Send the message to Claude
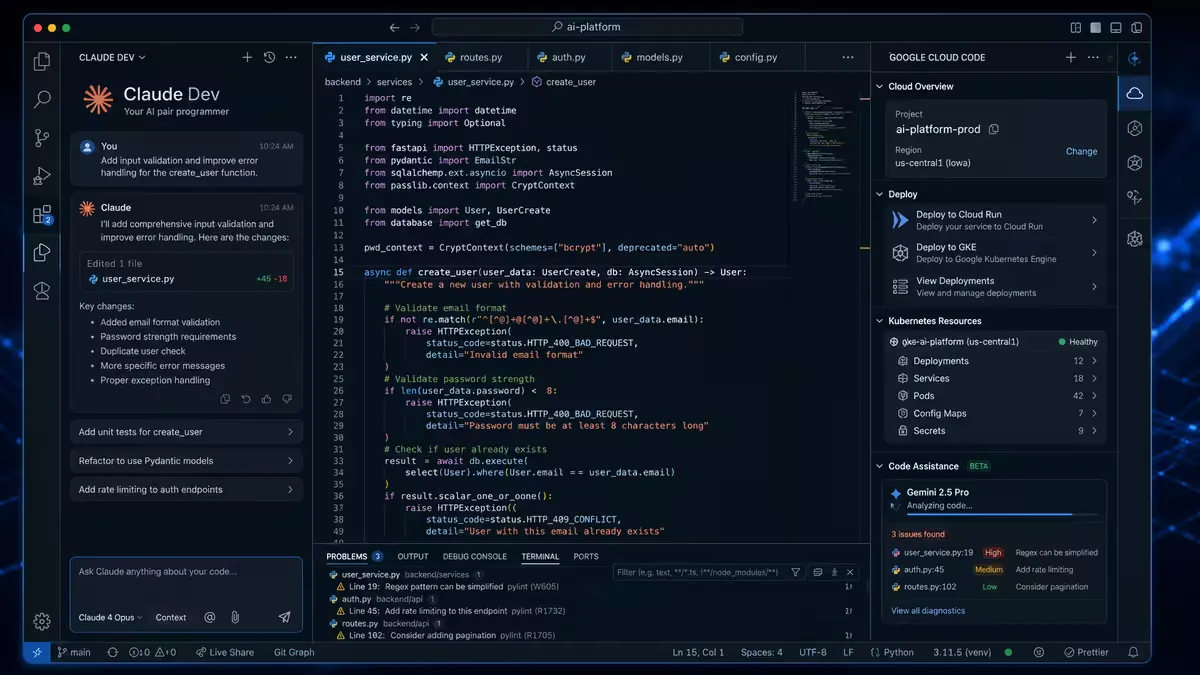The image size is (1200, 675). [x=284, y=617]
